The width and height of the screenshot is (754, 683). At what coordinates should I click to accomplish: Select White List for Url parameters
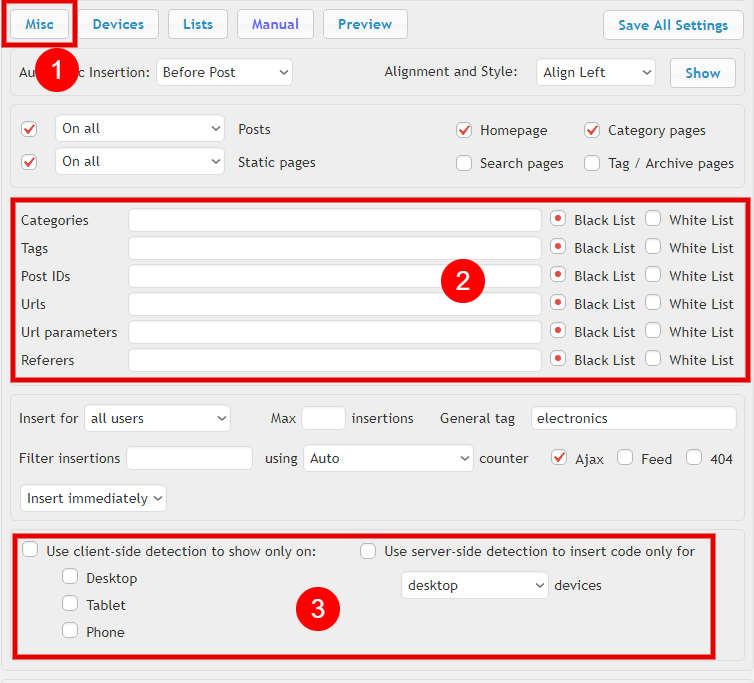point(653,330)
